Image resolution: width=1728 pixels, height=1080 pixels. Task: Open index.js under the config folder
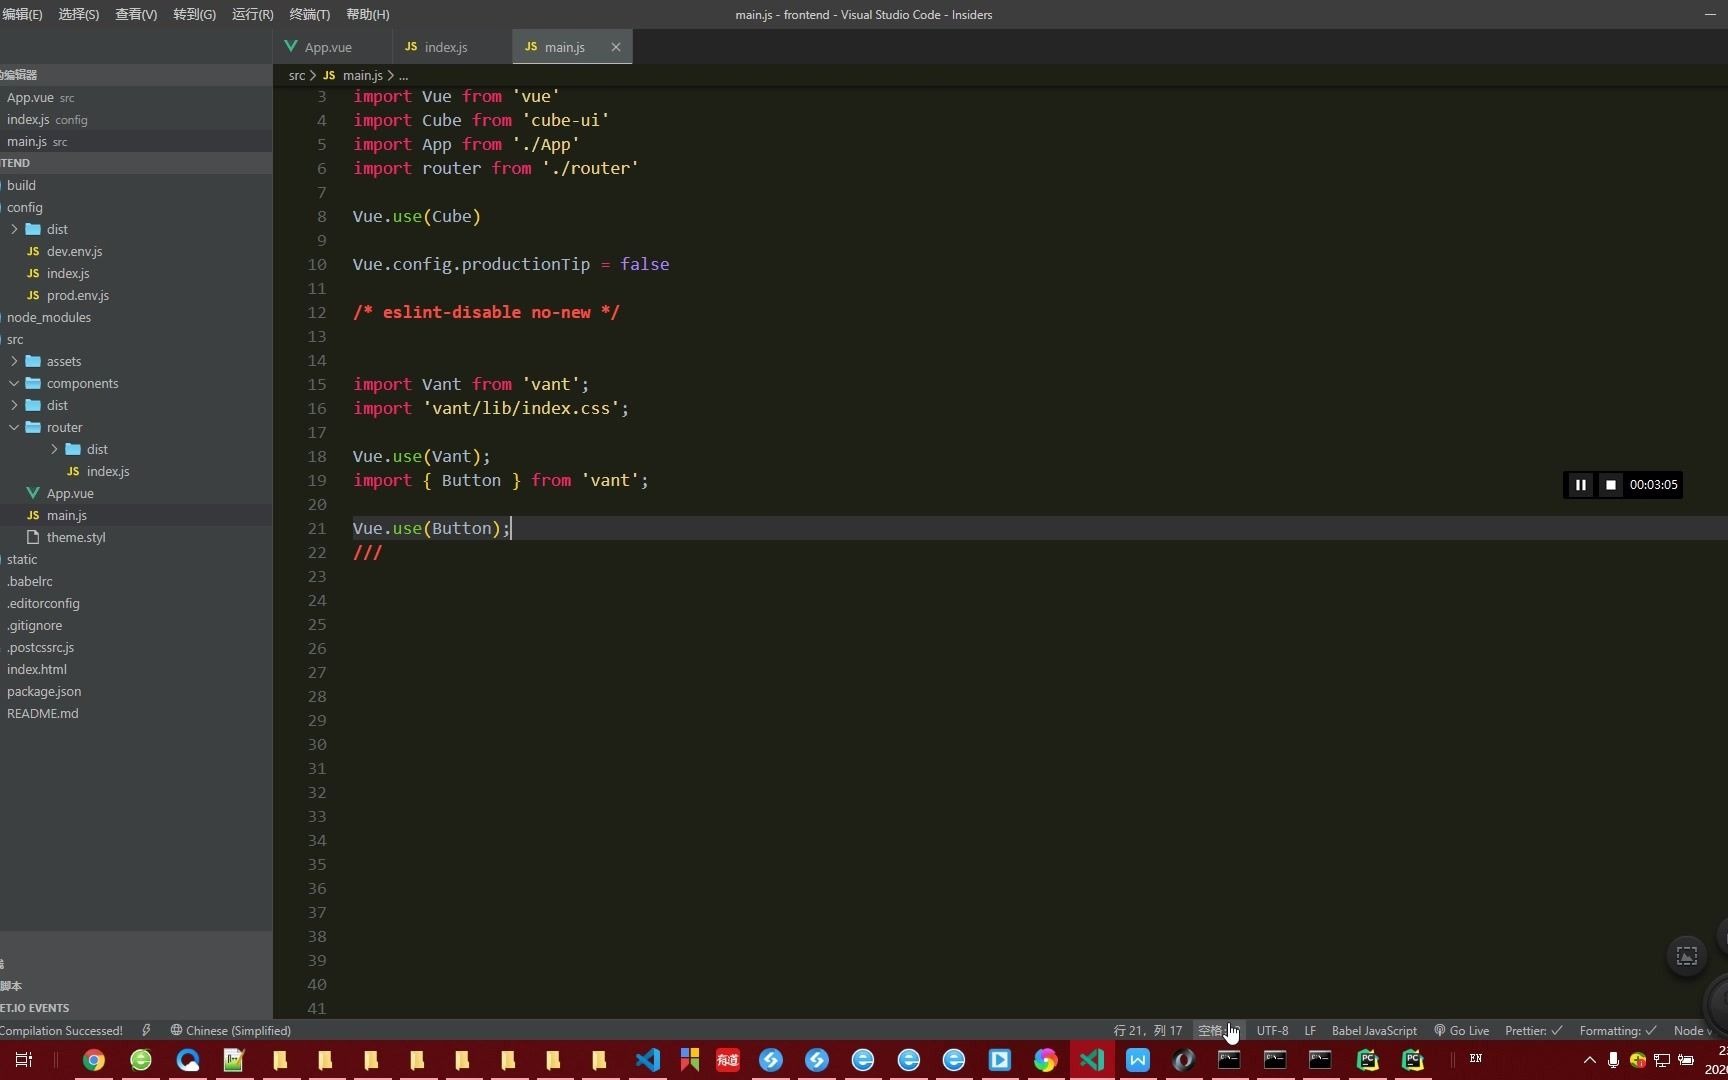pyautogui.click(x=68, y=273)
